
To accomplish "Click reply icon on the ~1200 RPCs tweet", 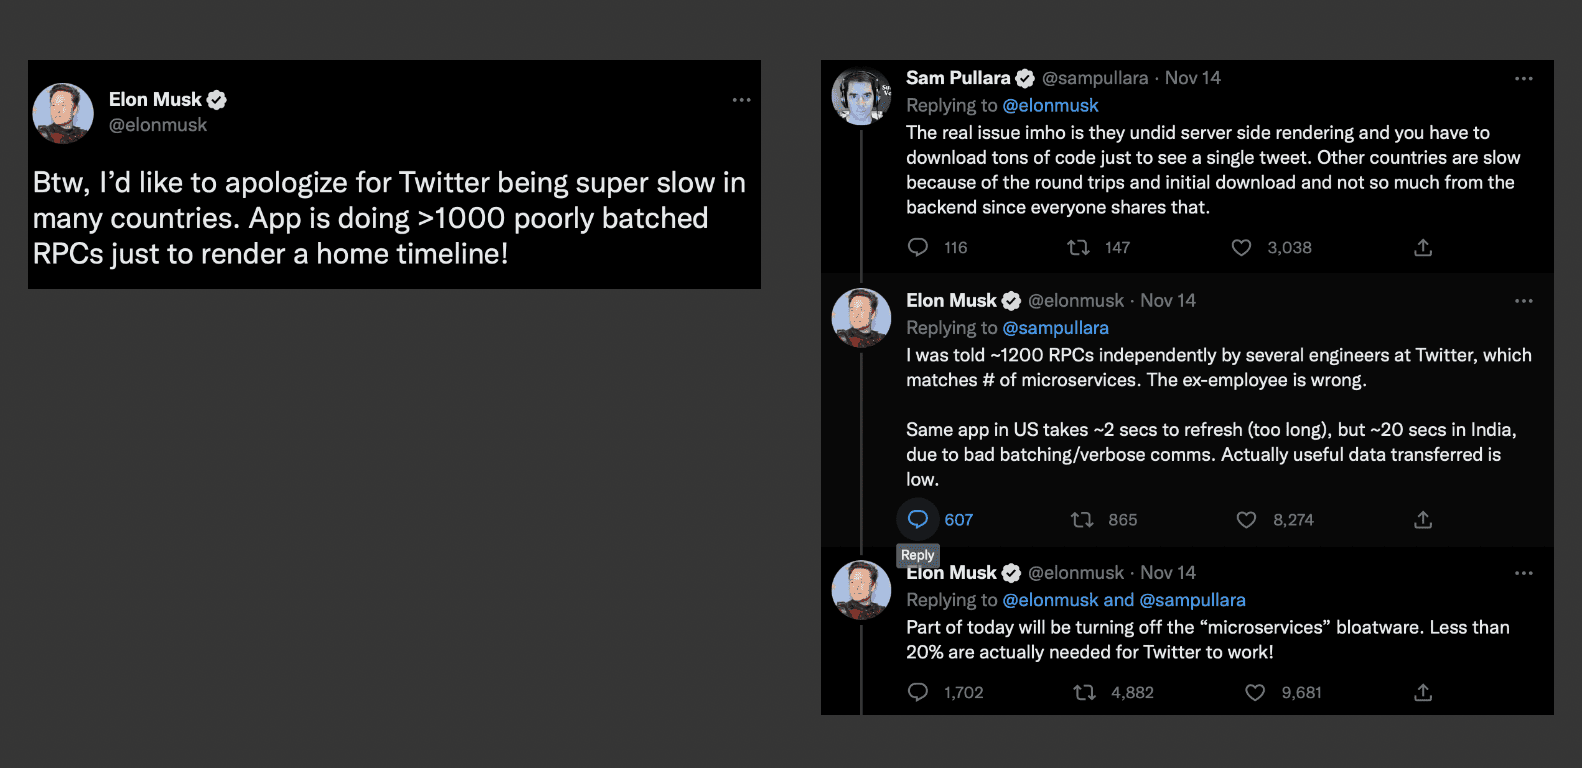I will [x=918, y=519].
